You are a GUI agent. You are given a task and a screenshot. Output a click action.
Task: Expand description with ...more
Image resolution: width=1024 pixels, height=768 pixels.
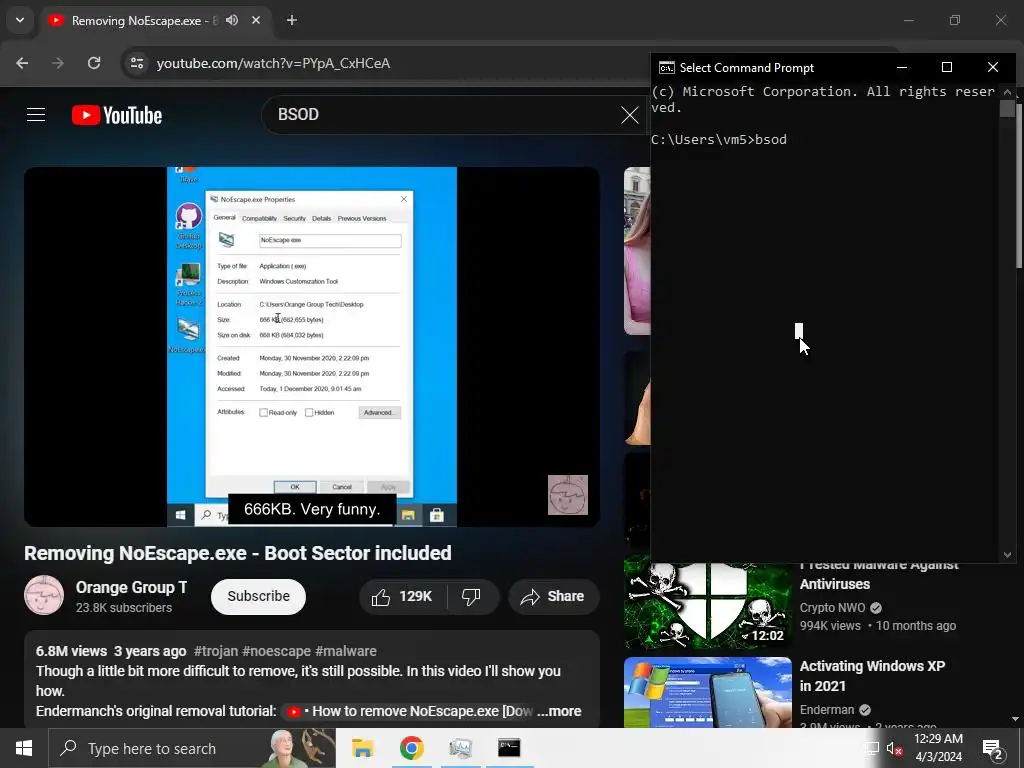(559, 711)
